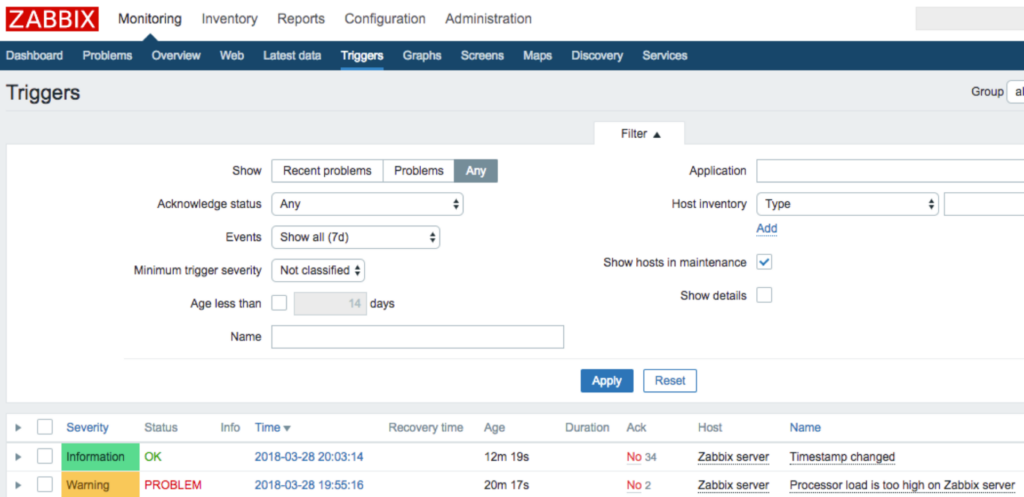Click the ZABBIX logo
1024x497 pixels.
pos(52,19)
